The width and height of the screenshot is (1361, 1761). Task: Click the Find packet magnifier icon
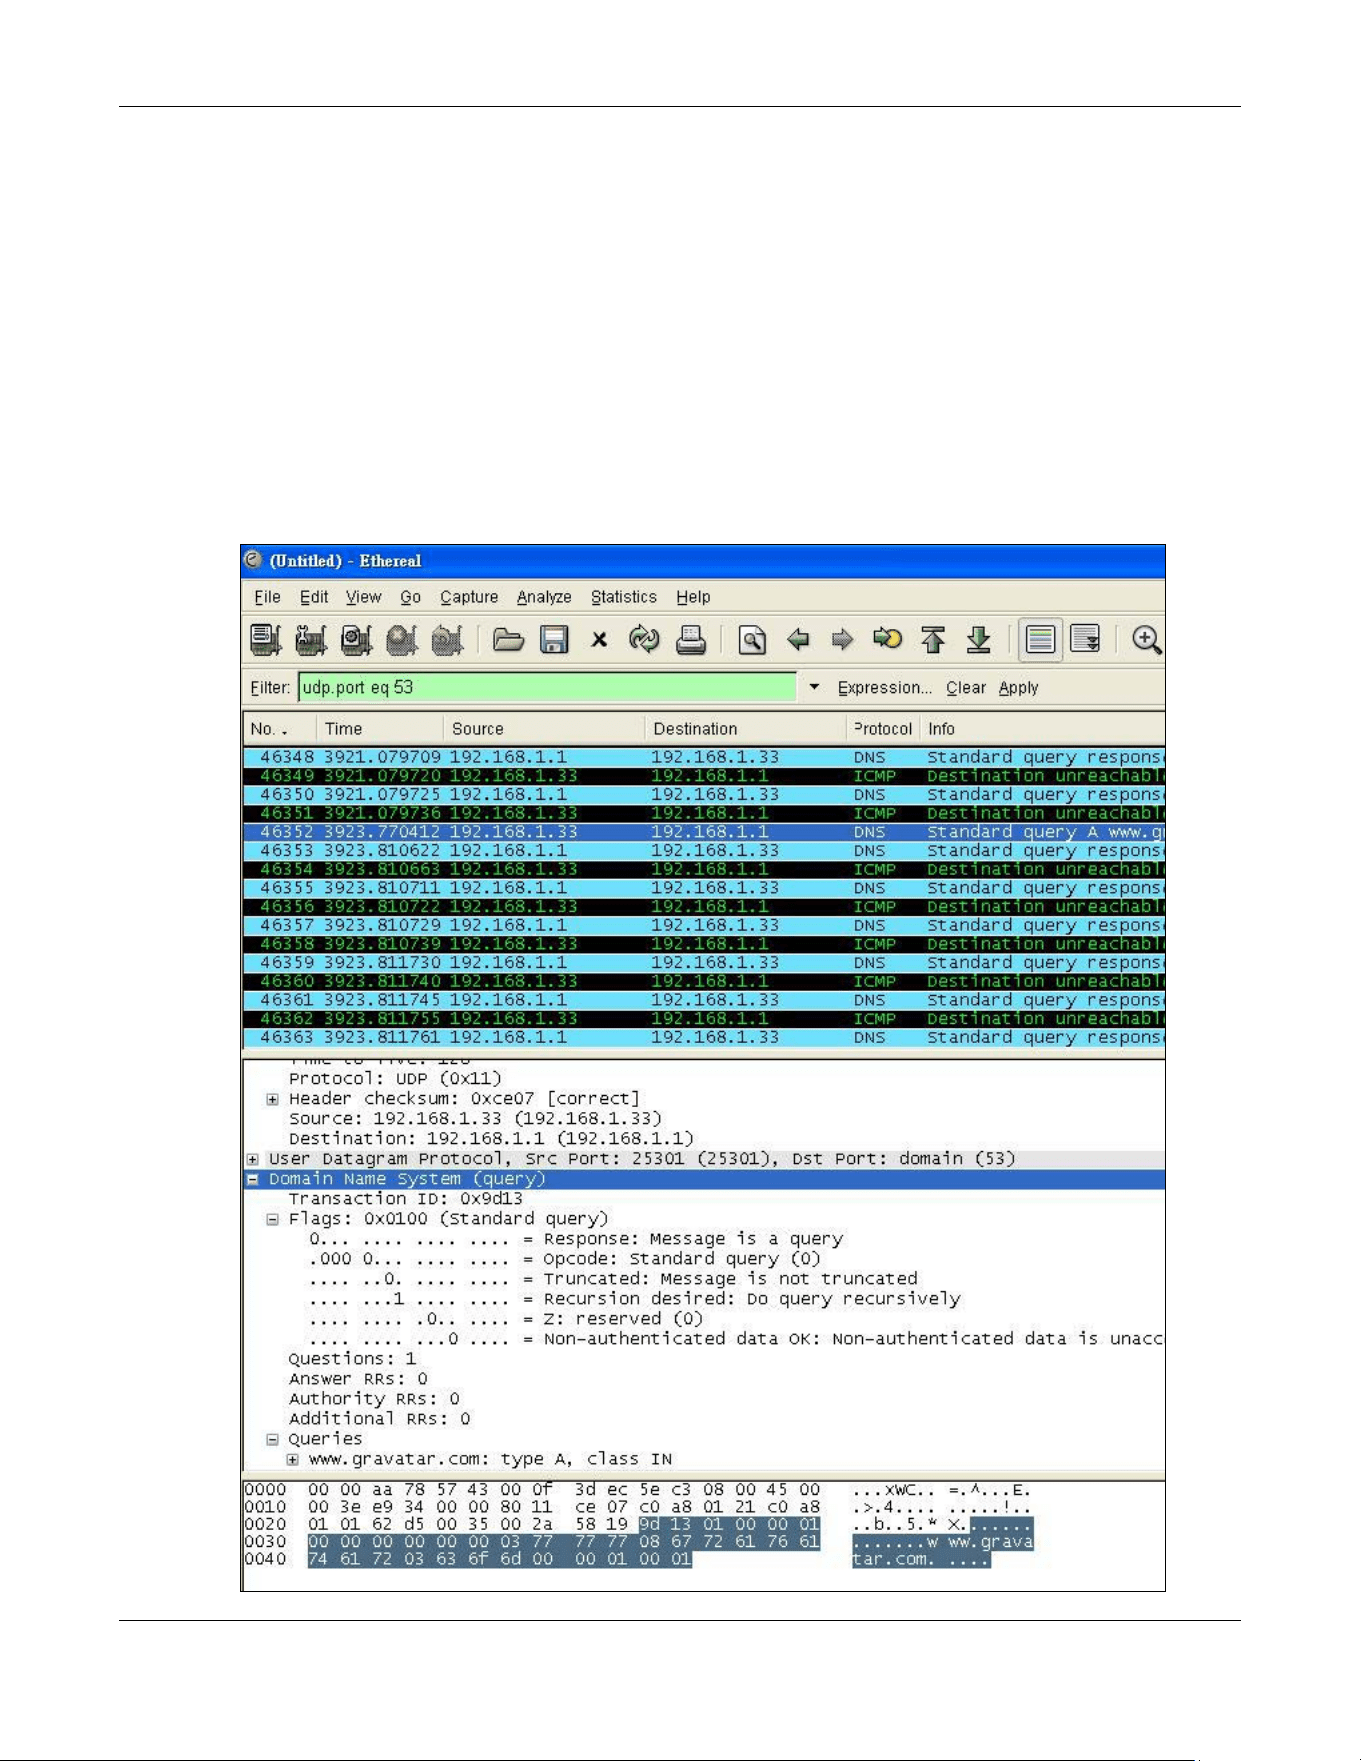point(752,640)
